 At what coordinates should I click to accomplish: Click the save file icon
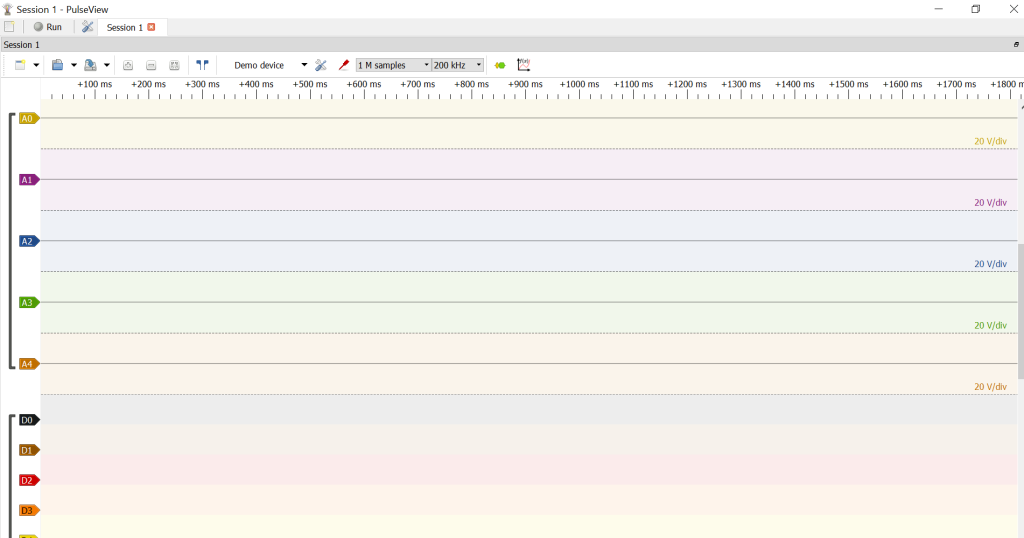point(90,65)
